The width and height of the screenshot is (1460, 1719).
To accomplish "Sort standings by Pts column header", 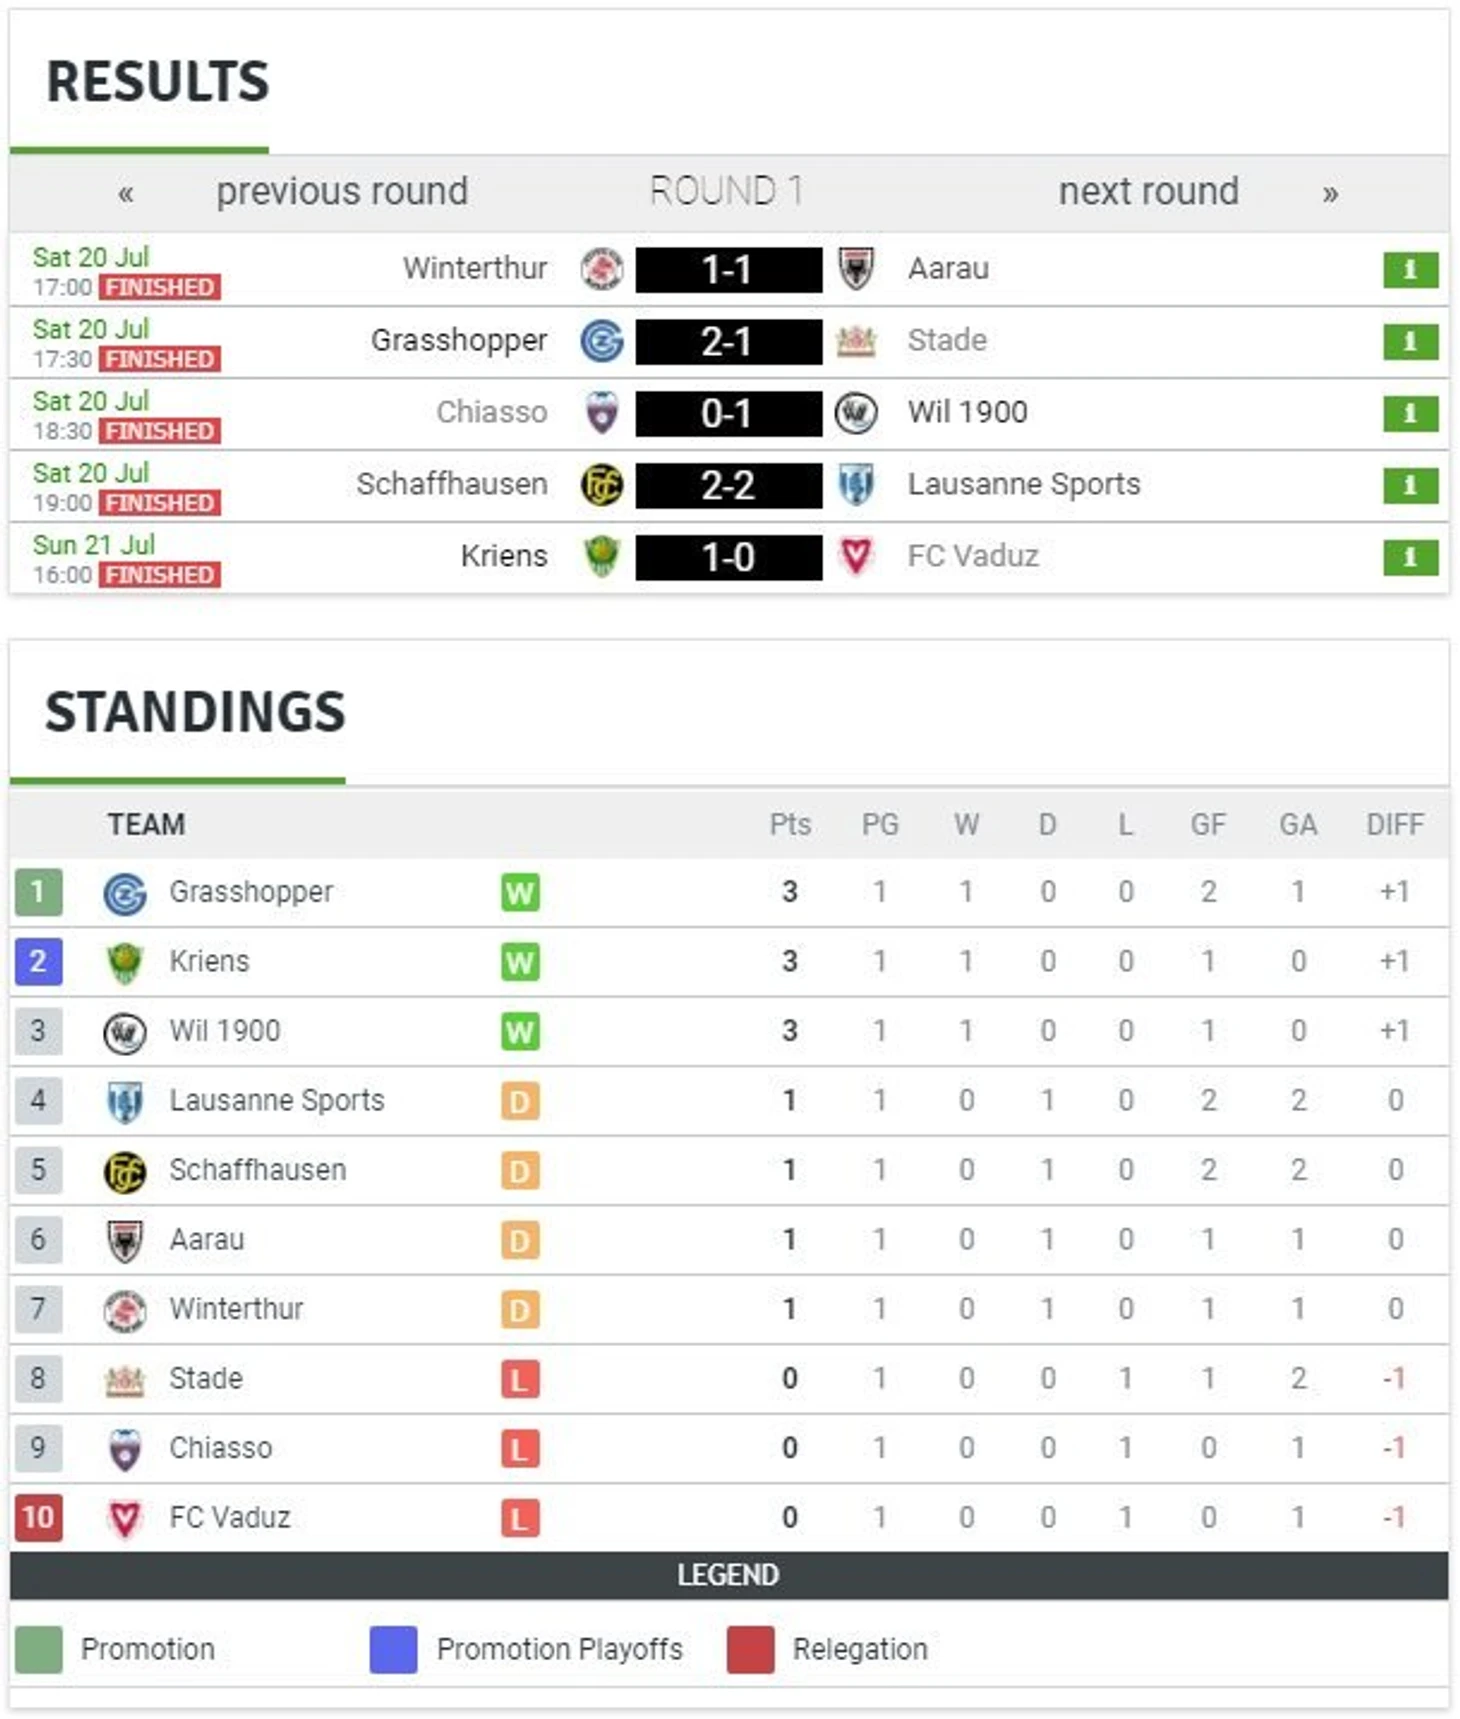I will (x=790, y=825).
